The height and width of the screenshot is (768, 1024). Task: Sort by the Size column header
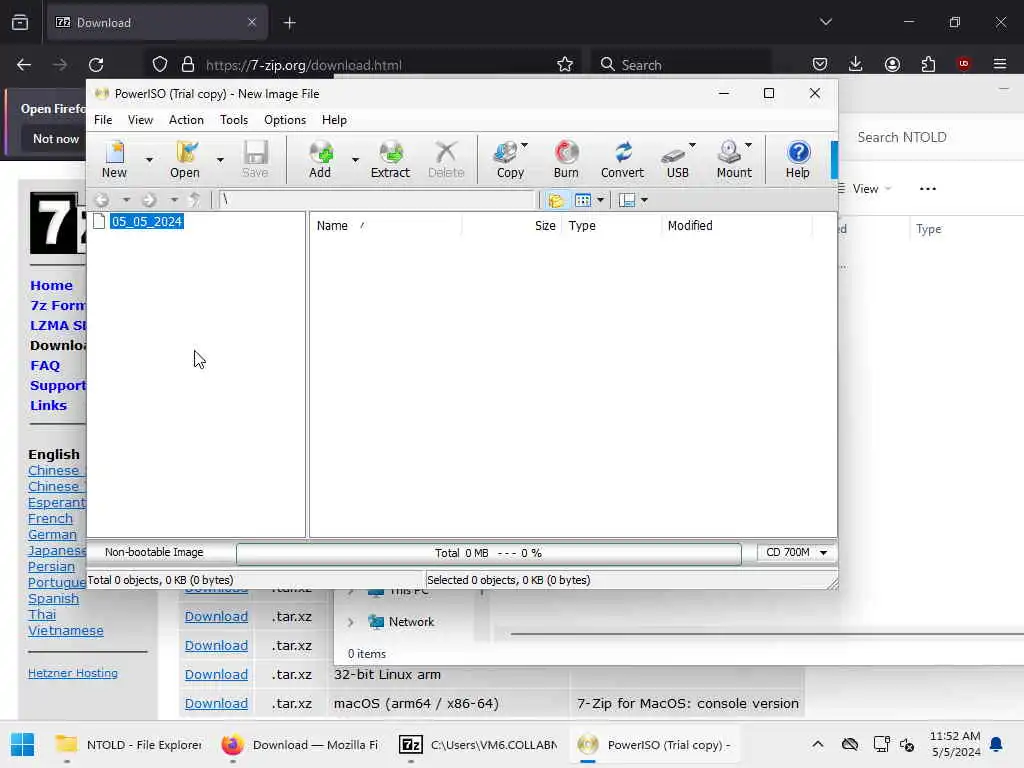click(511, 225)
